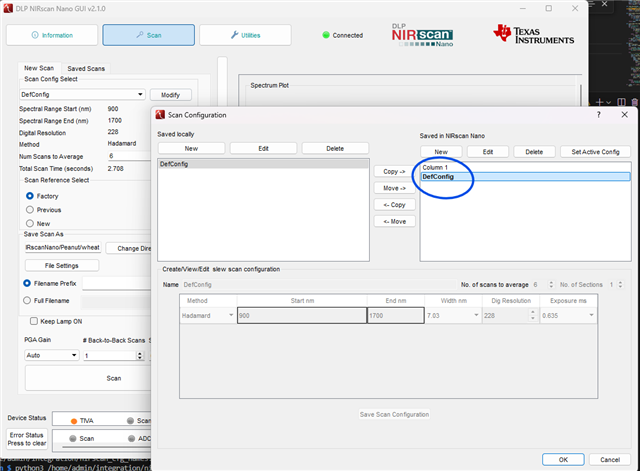This screenshot has height=471, width=640.
Task: Open the Width nm 7.03 dropdown
Action: point(453,315)
